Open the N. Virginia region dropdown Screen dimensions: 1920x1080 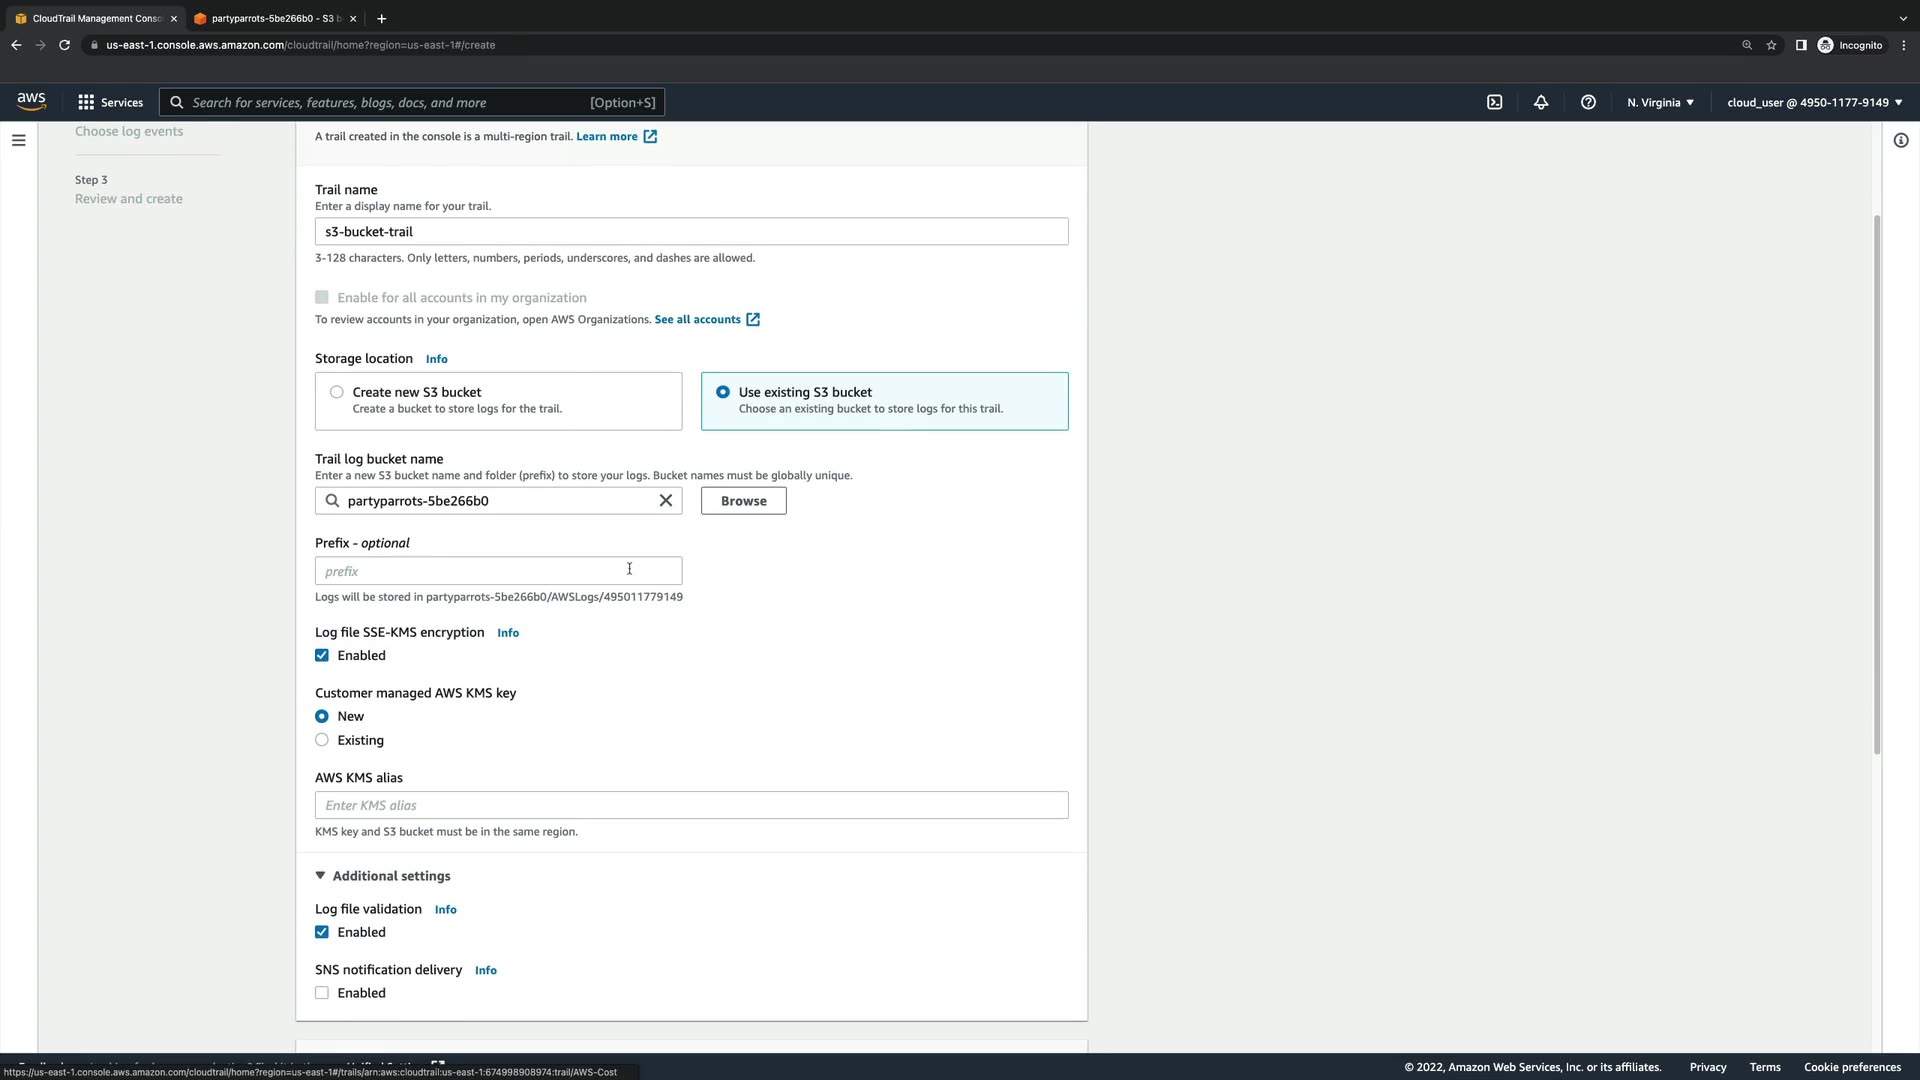point(1660,102)
